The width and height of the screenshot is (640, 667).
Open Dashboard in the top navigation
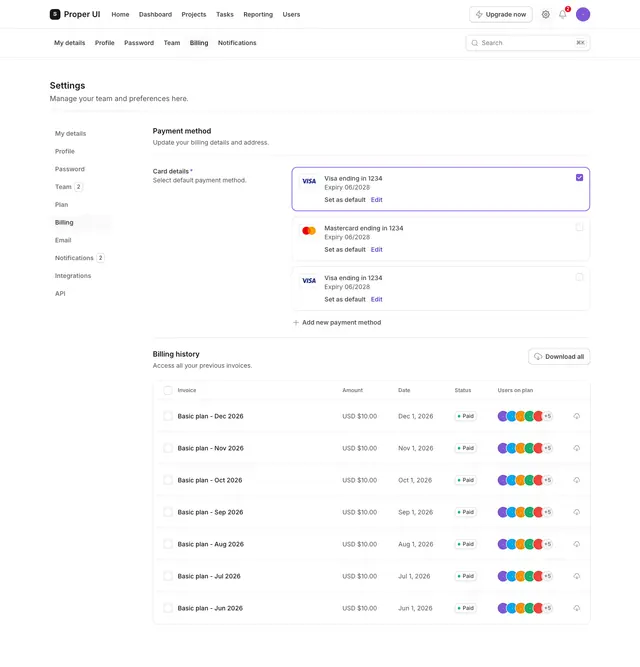pyautogui.click(x=155, y=14)
